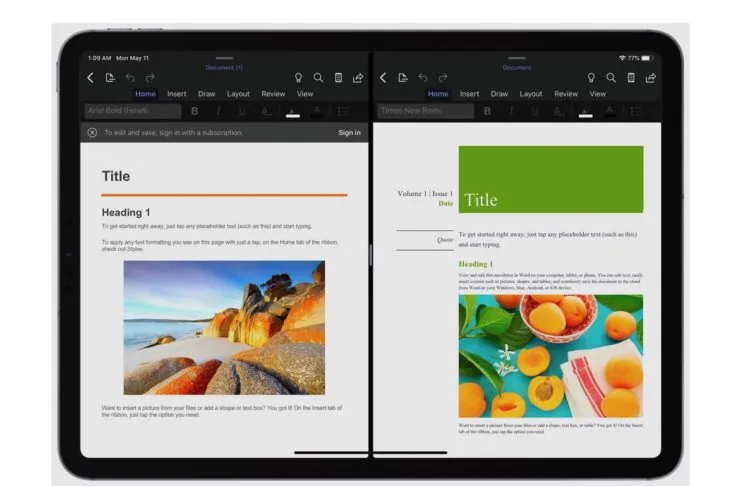Open file menu icon in right document
The height and width of the screenshot is (486, 741).
[x=403, y=78]
